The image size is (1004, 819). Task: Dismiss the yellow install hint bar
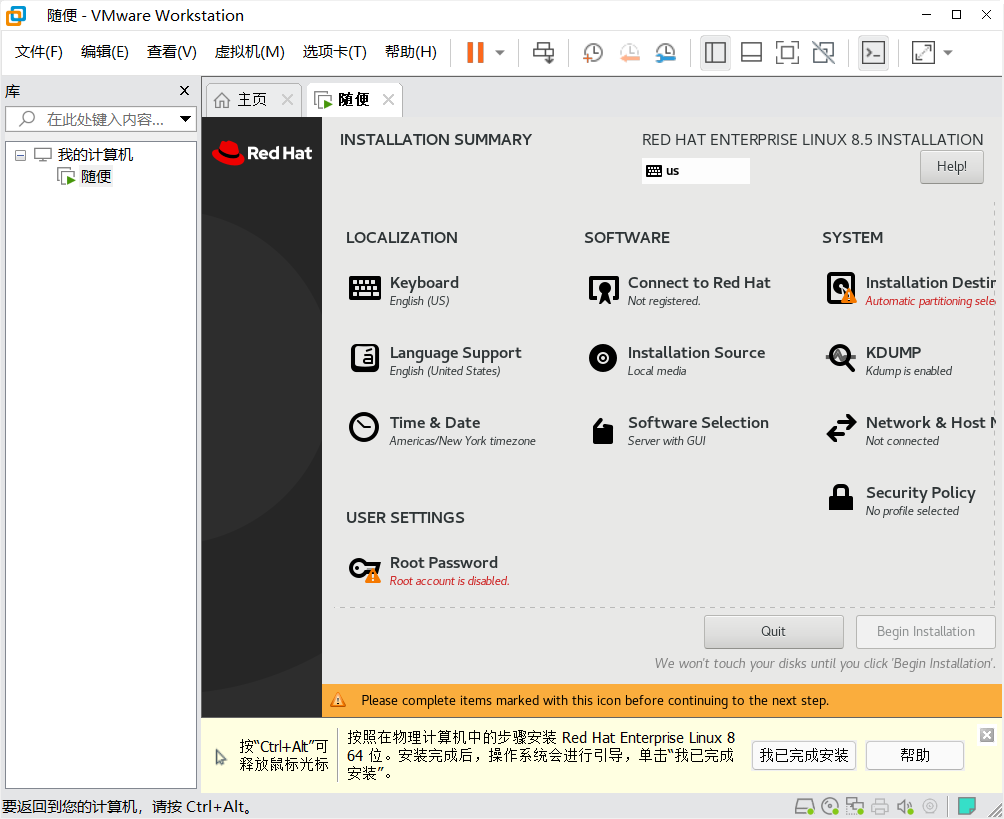pos(987,735)
